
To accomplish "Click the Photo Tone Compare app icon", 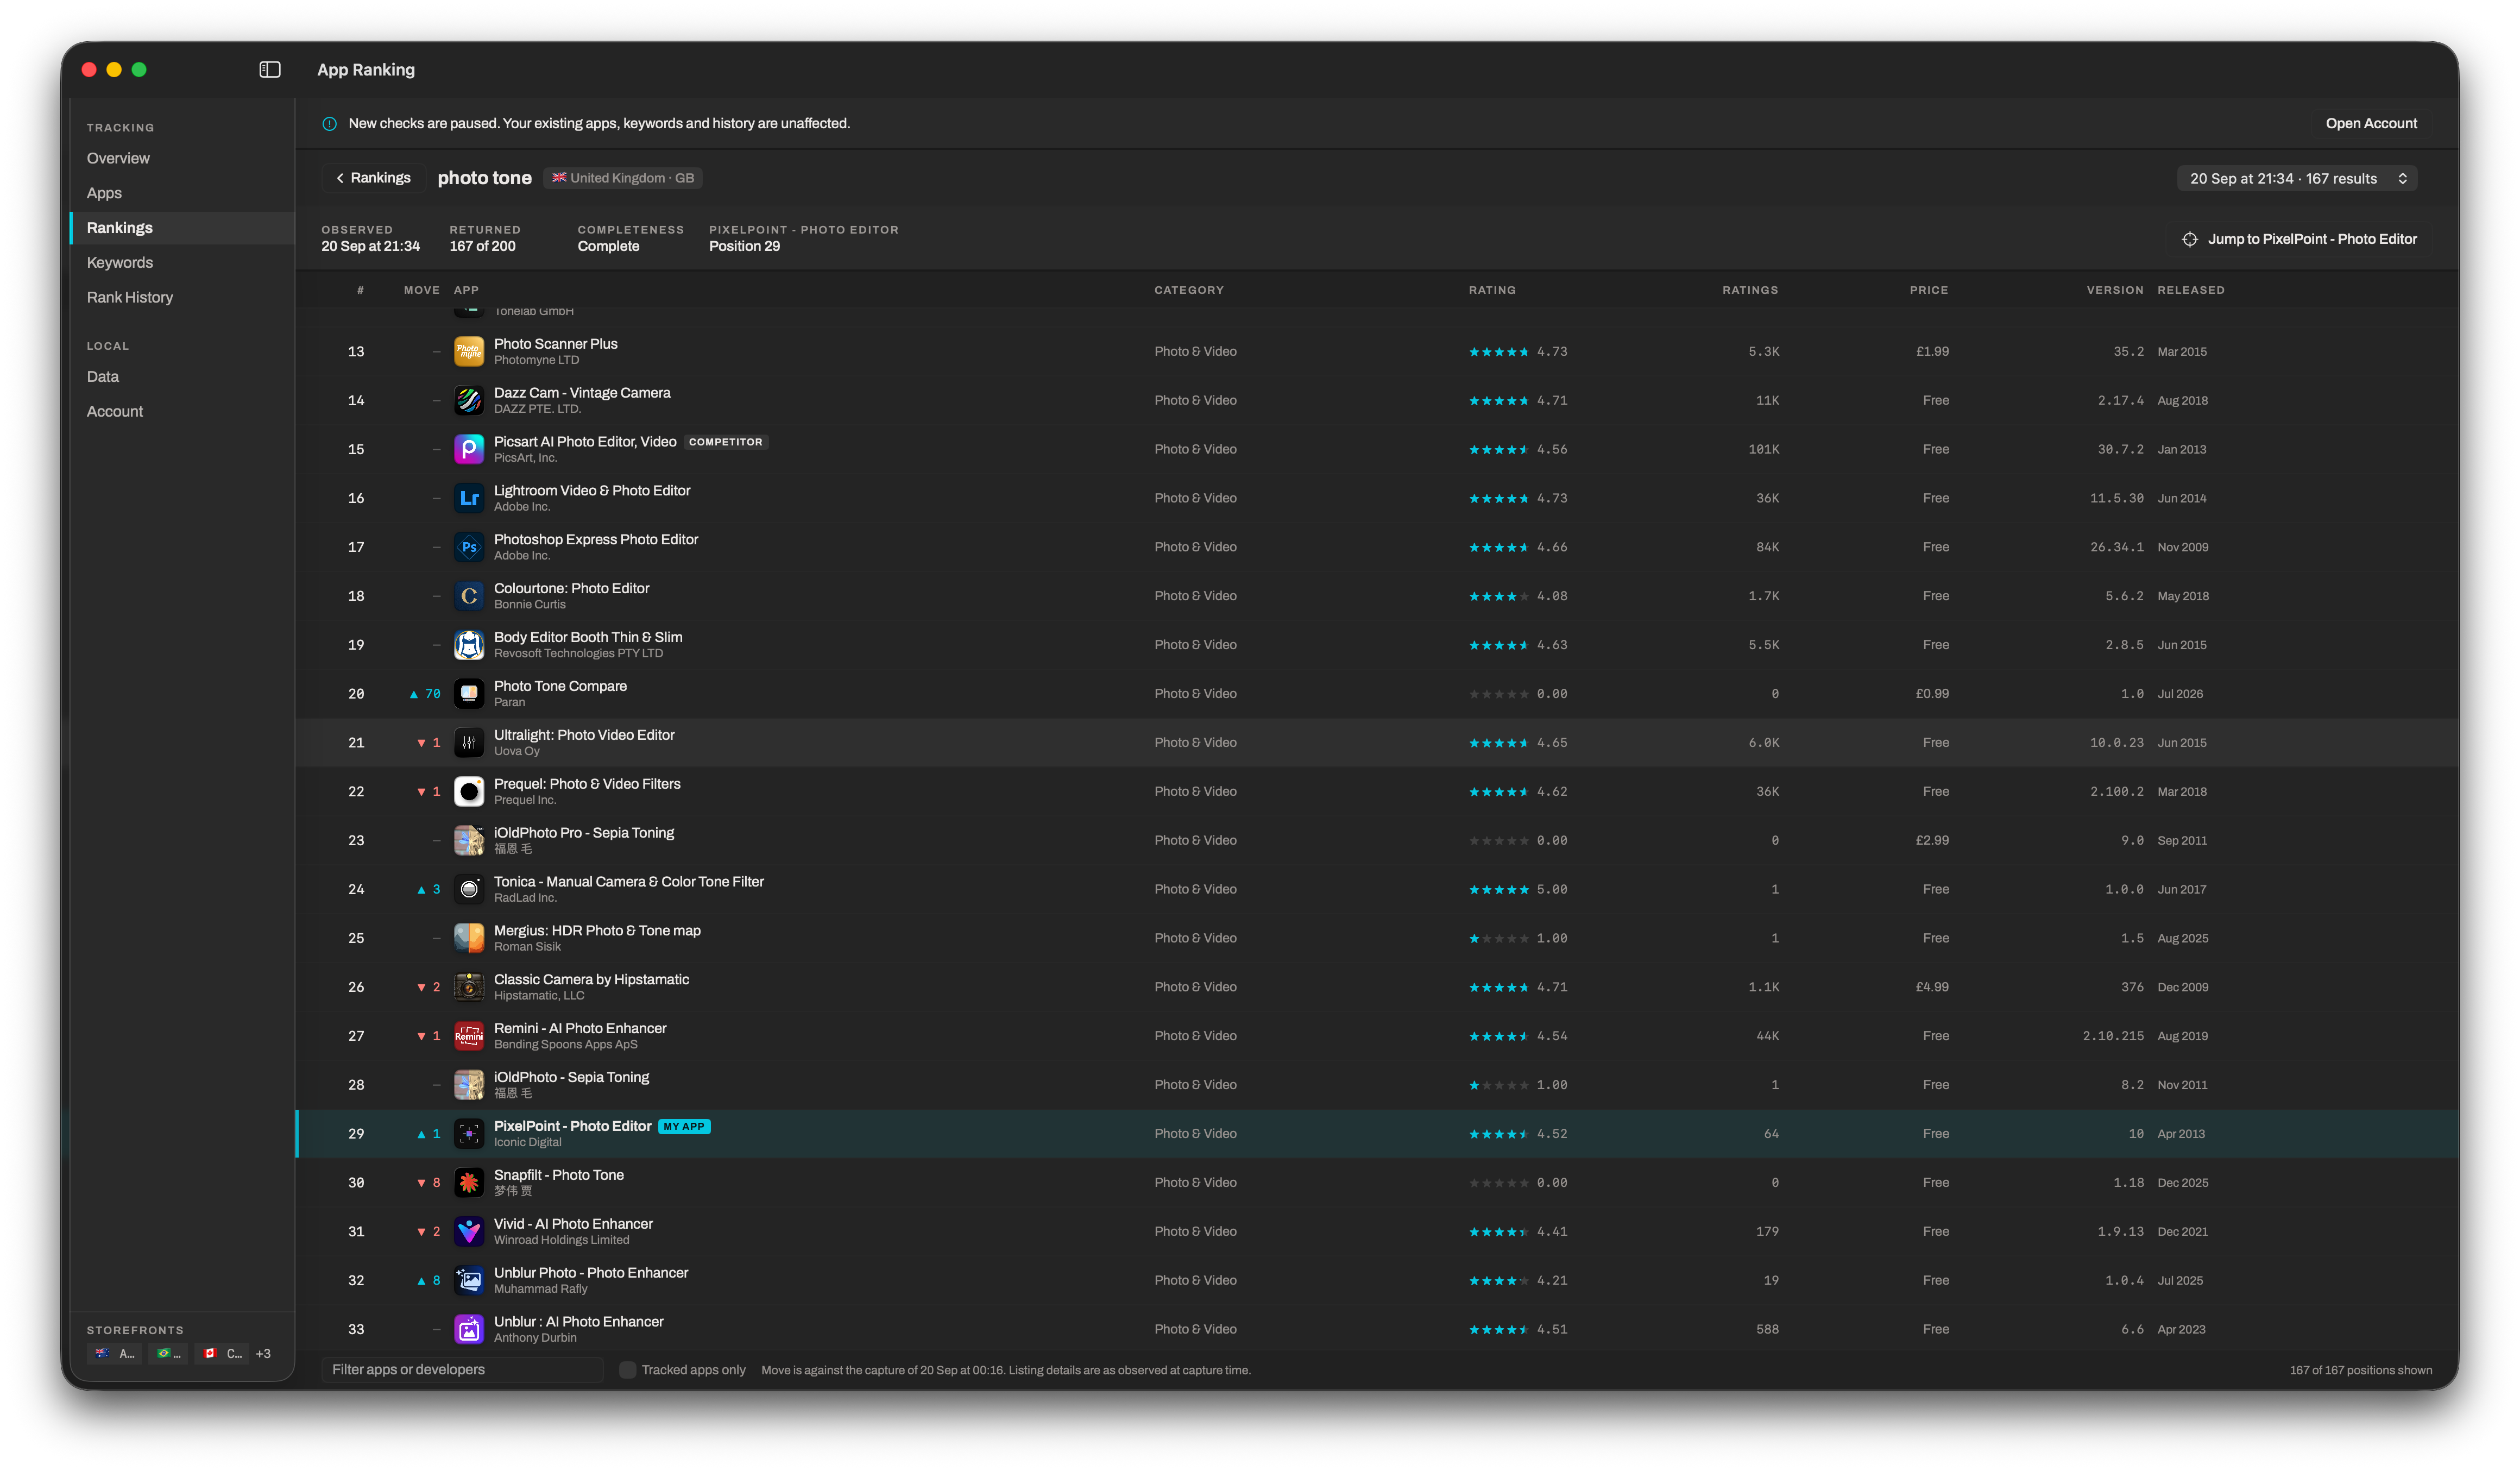I will tap(469, 694).
